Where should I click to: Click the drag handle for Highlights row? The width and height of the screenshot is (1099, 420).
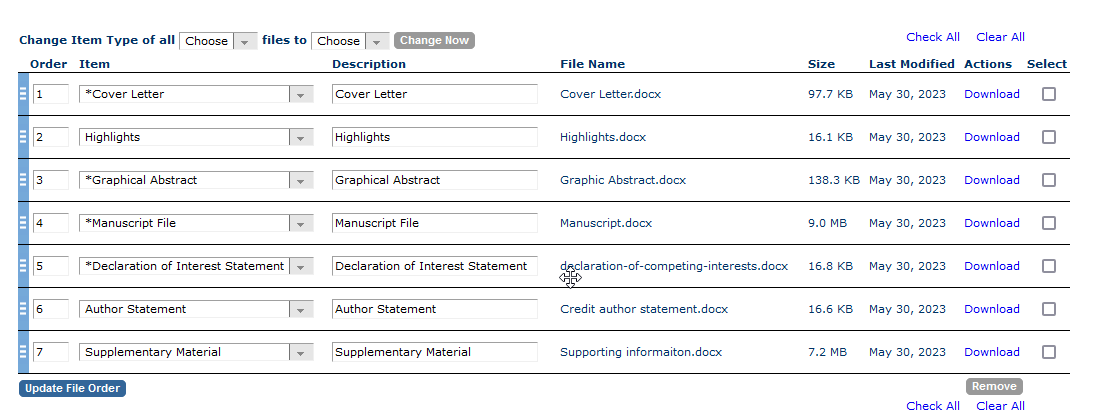tap(23, 137)
